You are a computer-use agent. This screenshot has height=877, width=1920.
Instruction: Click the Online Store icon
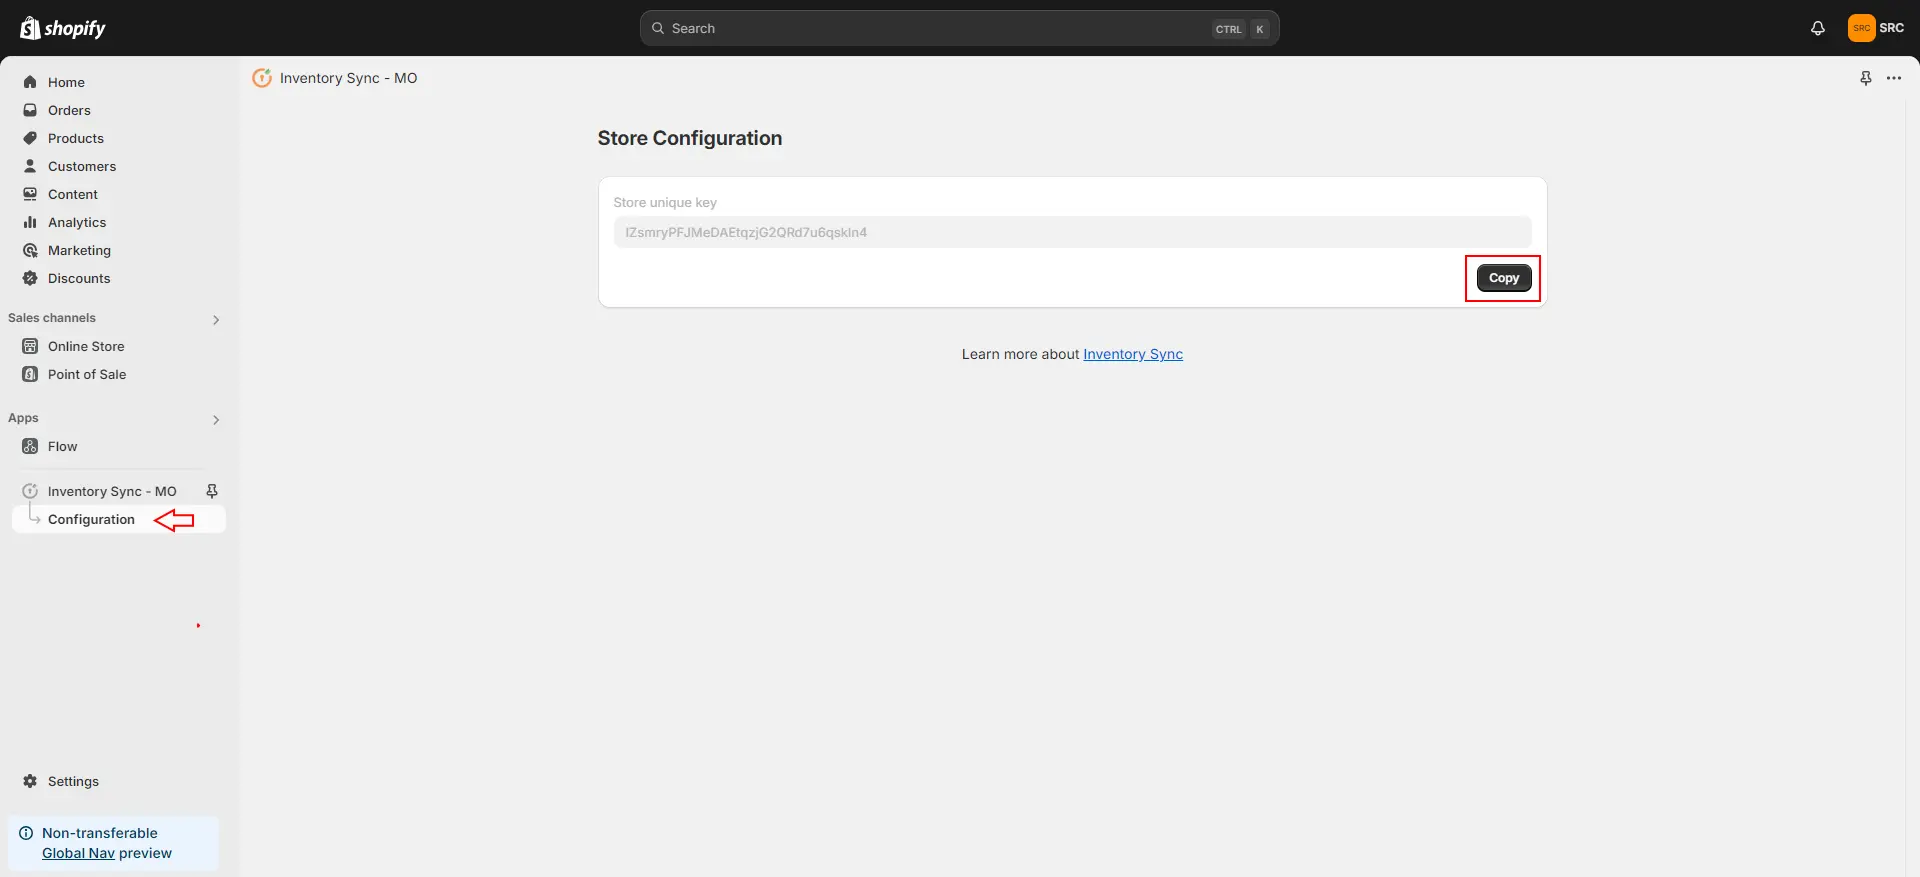30,346
